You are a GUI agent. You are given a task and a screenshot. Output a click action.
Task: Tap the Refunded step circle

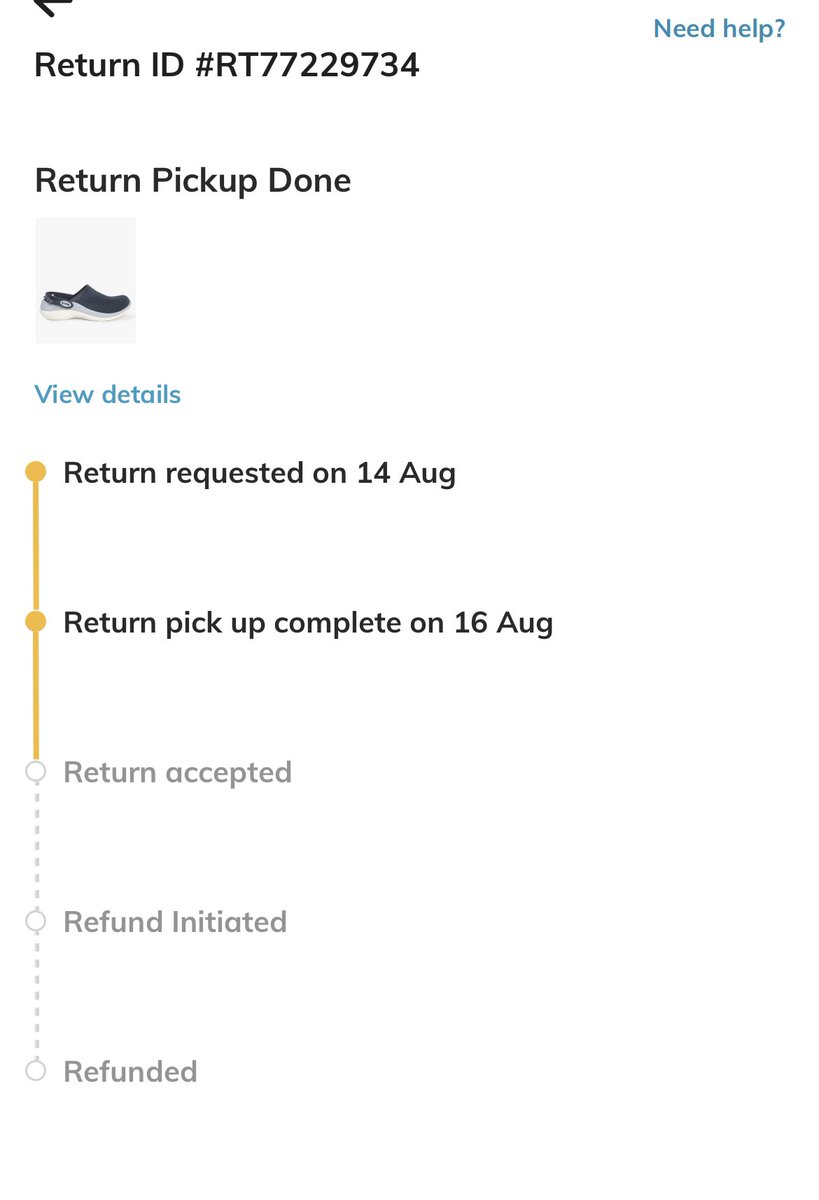click(x=36, y=1071)
